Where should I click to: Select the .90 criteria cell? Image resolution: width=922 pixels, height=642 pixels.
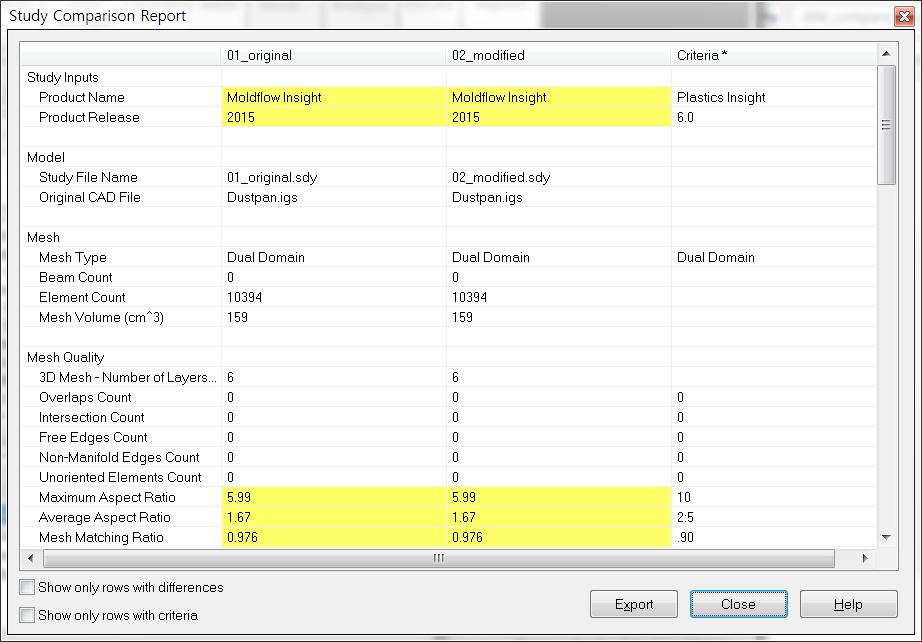pos(774,537)
